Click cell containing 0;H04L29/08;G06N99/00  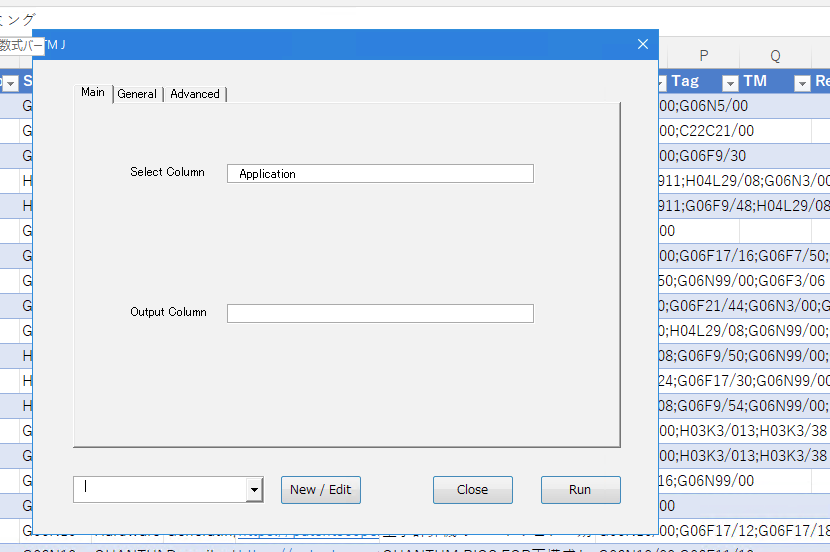[744, 331]
